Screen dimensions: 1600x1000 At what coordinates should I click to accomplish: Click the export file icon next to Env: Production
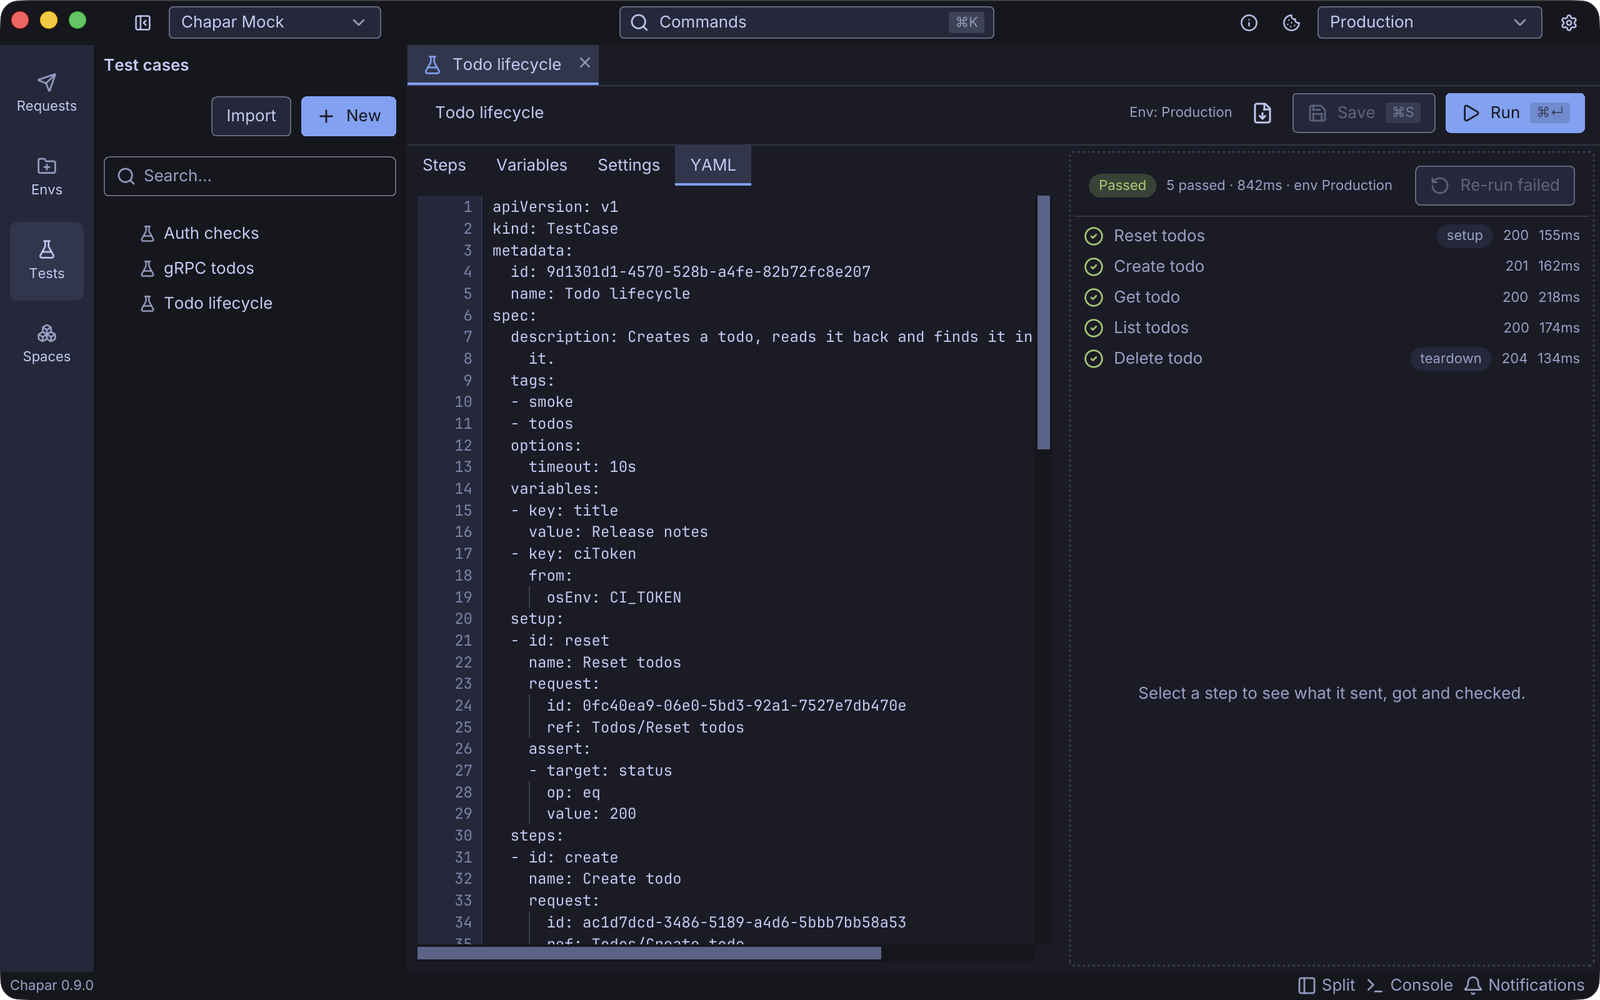click(1263, 113)
